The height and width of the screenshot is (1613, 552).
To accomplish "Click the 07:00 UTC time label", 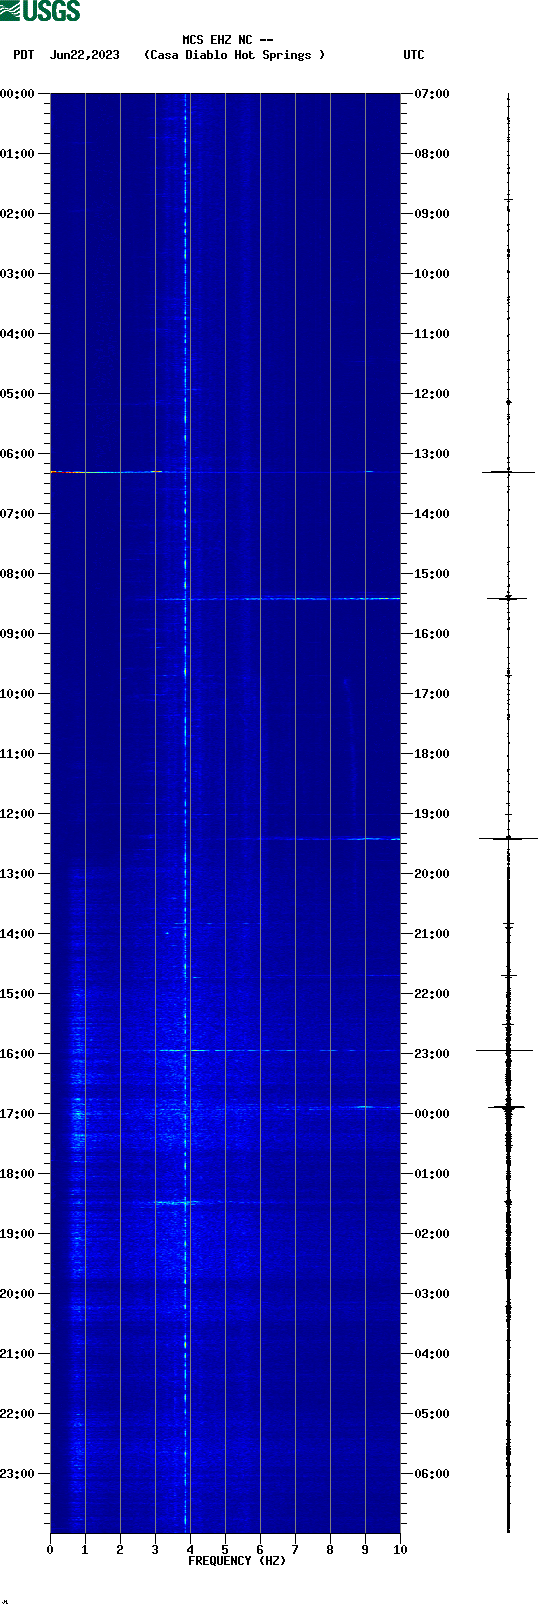I will point(432,94).
